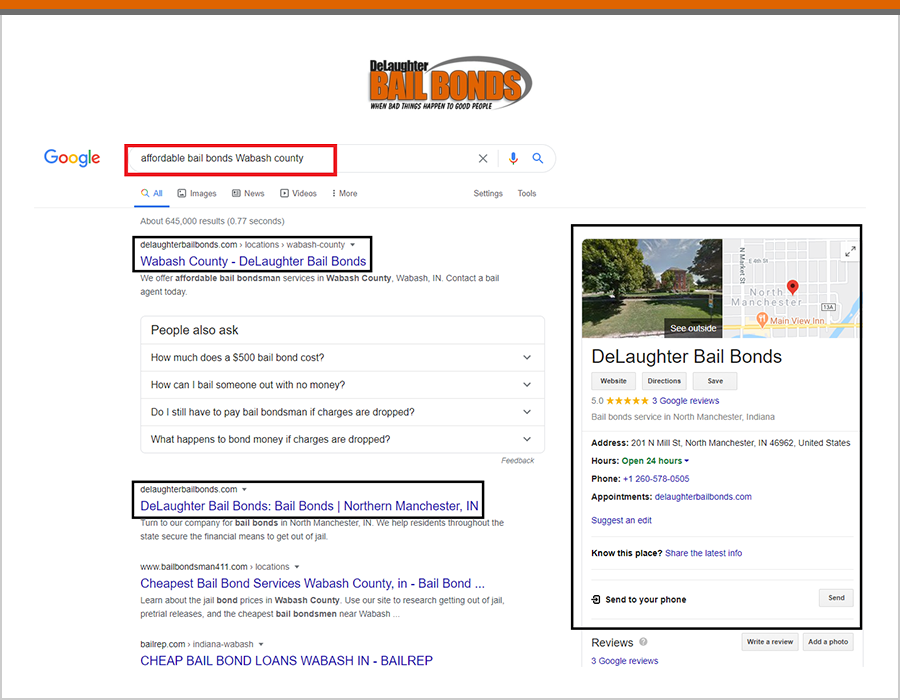Click the red location pin on the map
Viewport: 900px width, 700px height.
click(x=792, y=287)
